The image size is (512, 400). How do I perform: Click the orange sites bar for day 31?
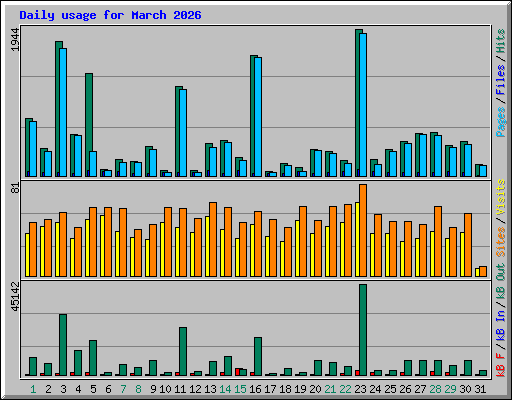click(x=483, y=271)
